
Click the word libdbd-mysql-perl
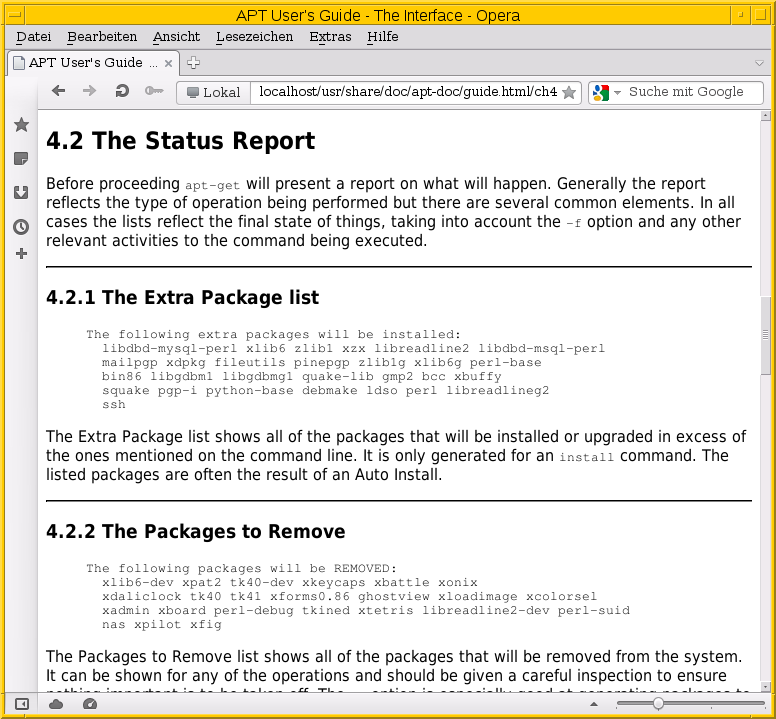[169, 349]
